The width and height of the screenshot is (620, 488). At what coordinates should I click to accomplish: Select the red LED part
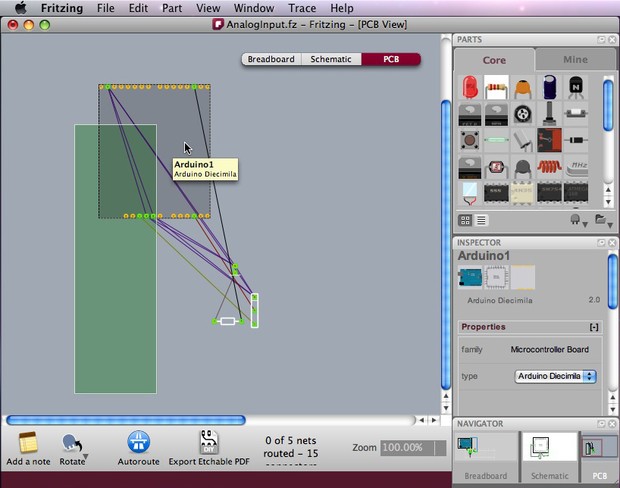pyautogui.click(x=470, y=87)
